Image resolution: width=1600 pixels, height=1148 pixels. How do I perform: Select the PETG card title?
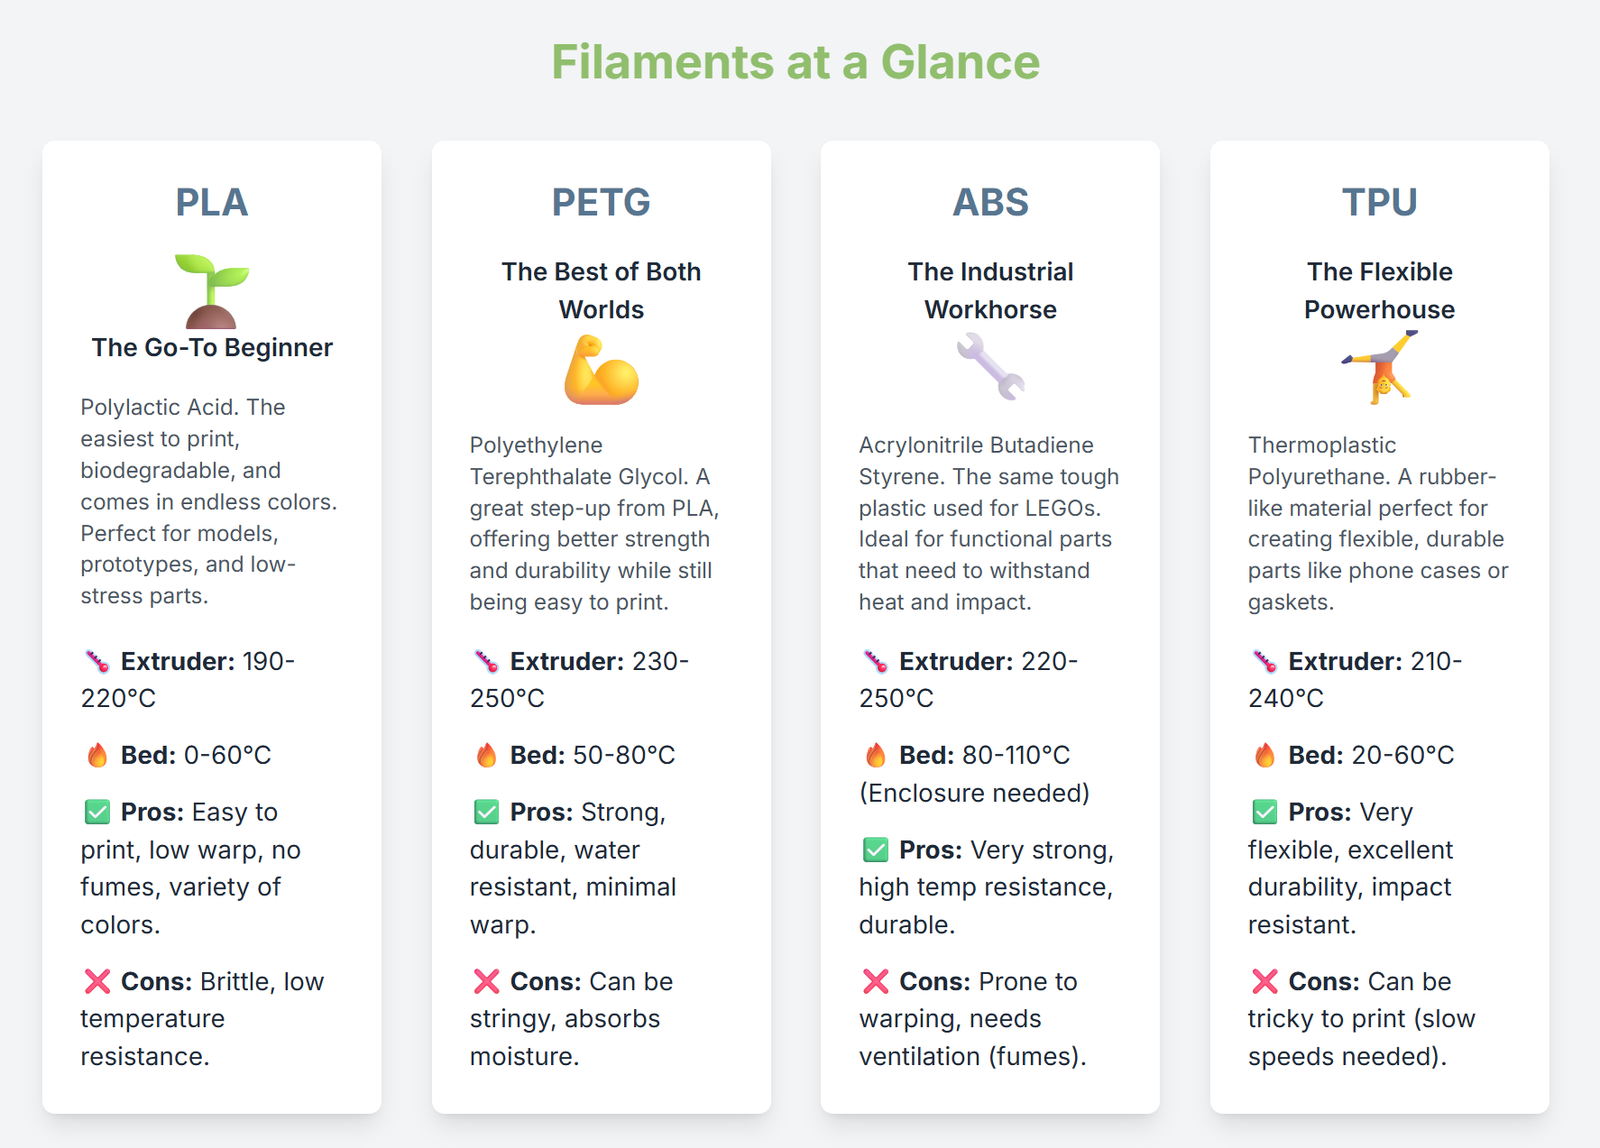[x=601, y=202]
